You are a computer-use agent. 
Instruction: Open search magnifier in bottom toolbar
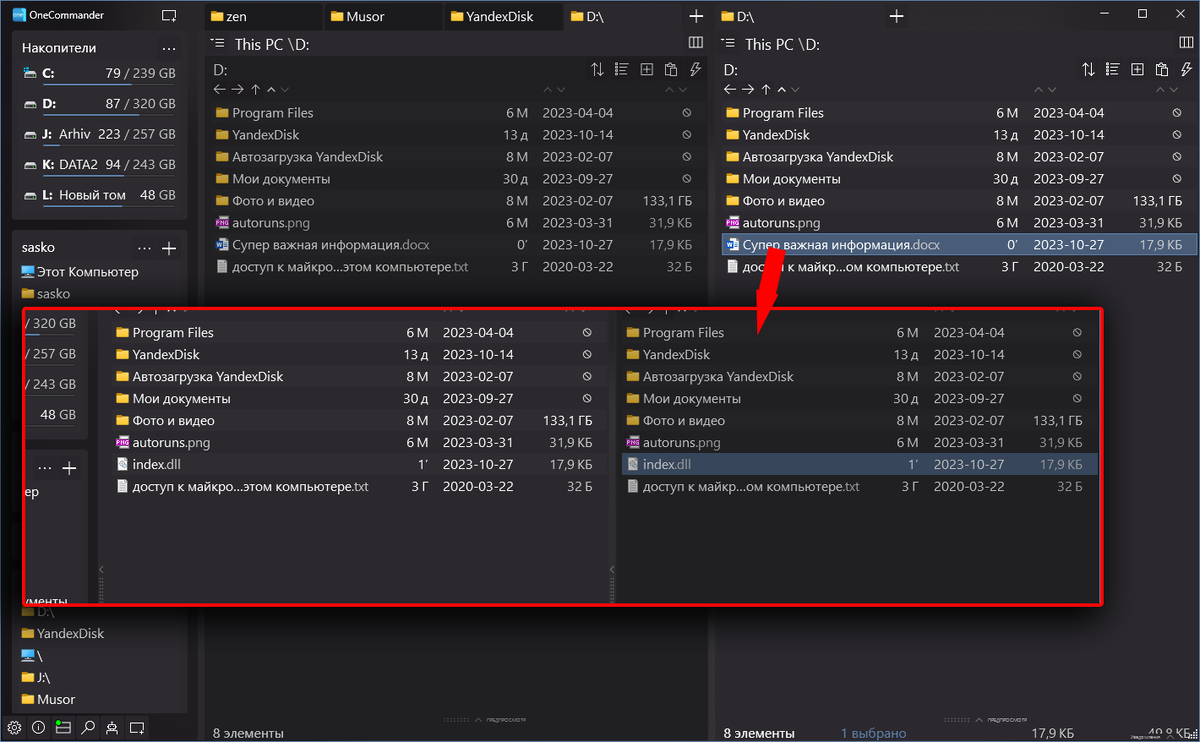click(88, 727)
